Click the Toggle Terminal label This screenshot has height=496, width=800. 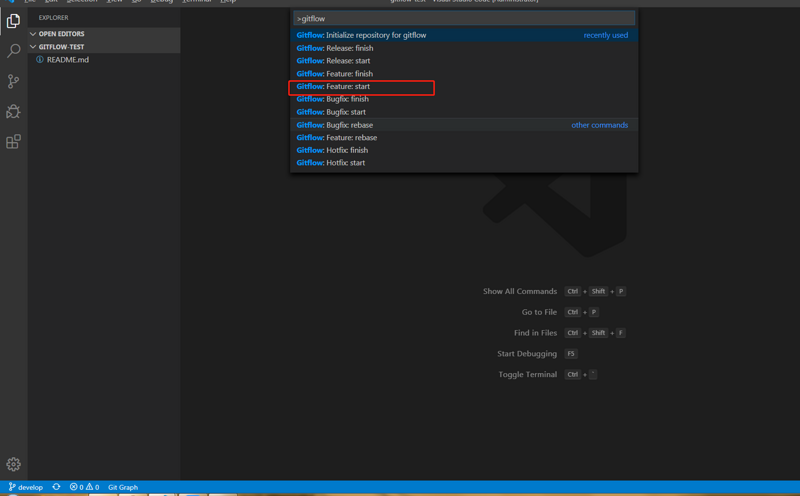528,375
